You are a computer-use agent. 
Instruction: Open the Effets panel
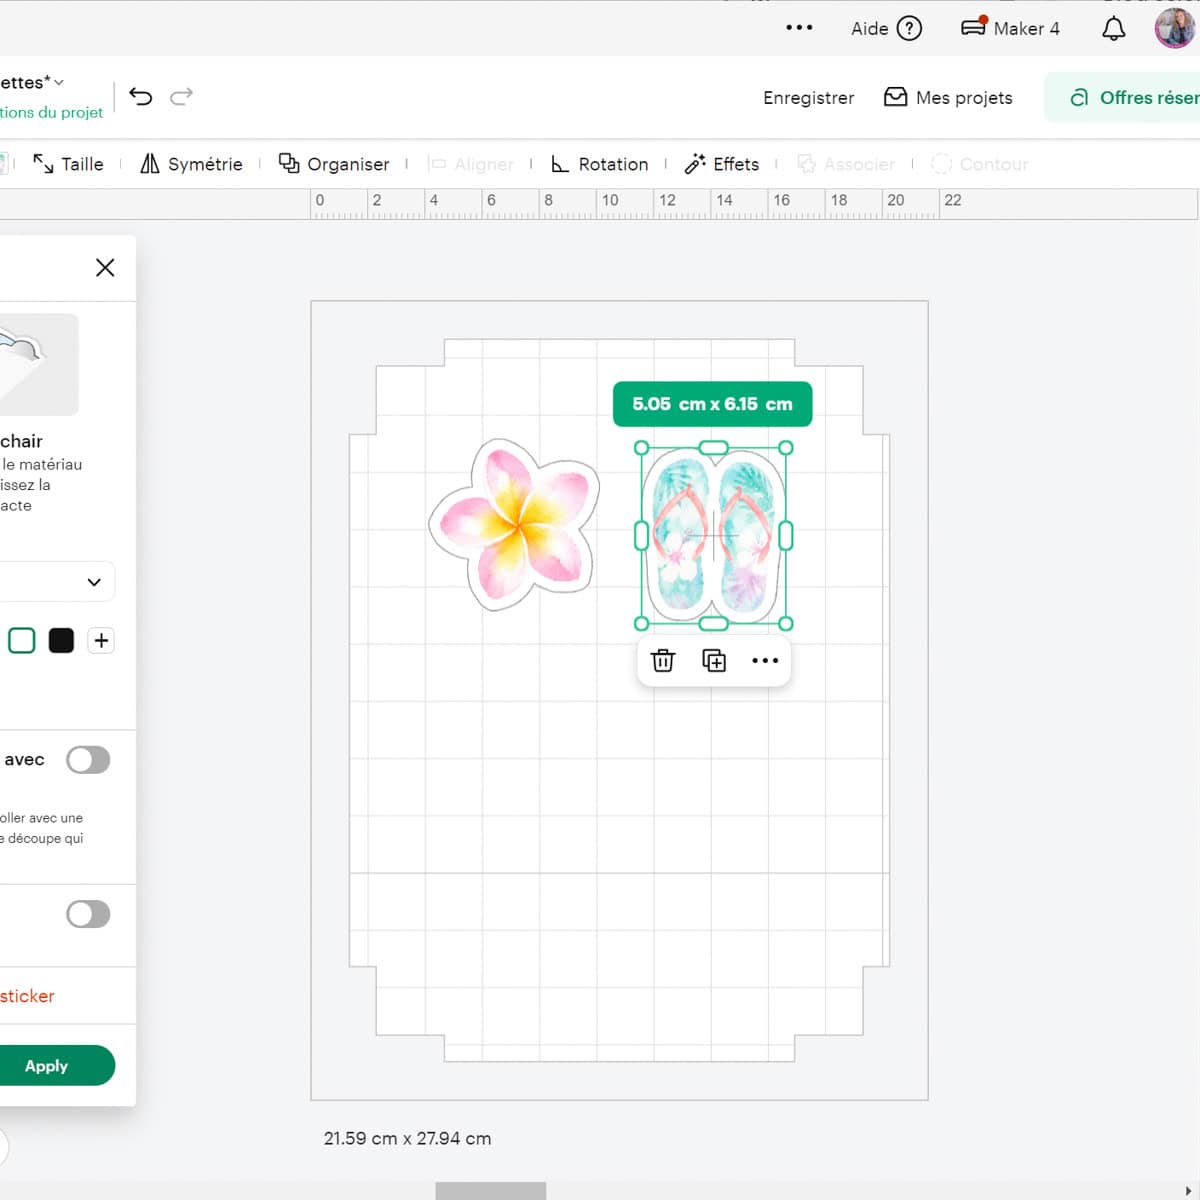(x=722, y=163)
